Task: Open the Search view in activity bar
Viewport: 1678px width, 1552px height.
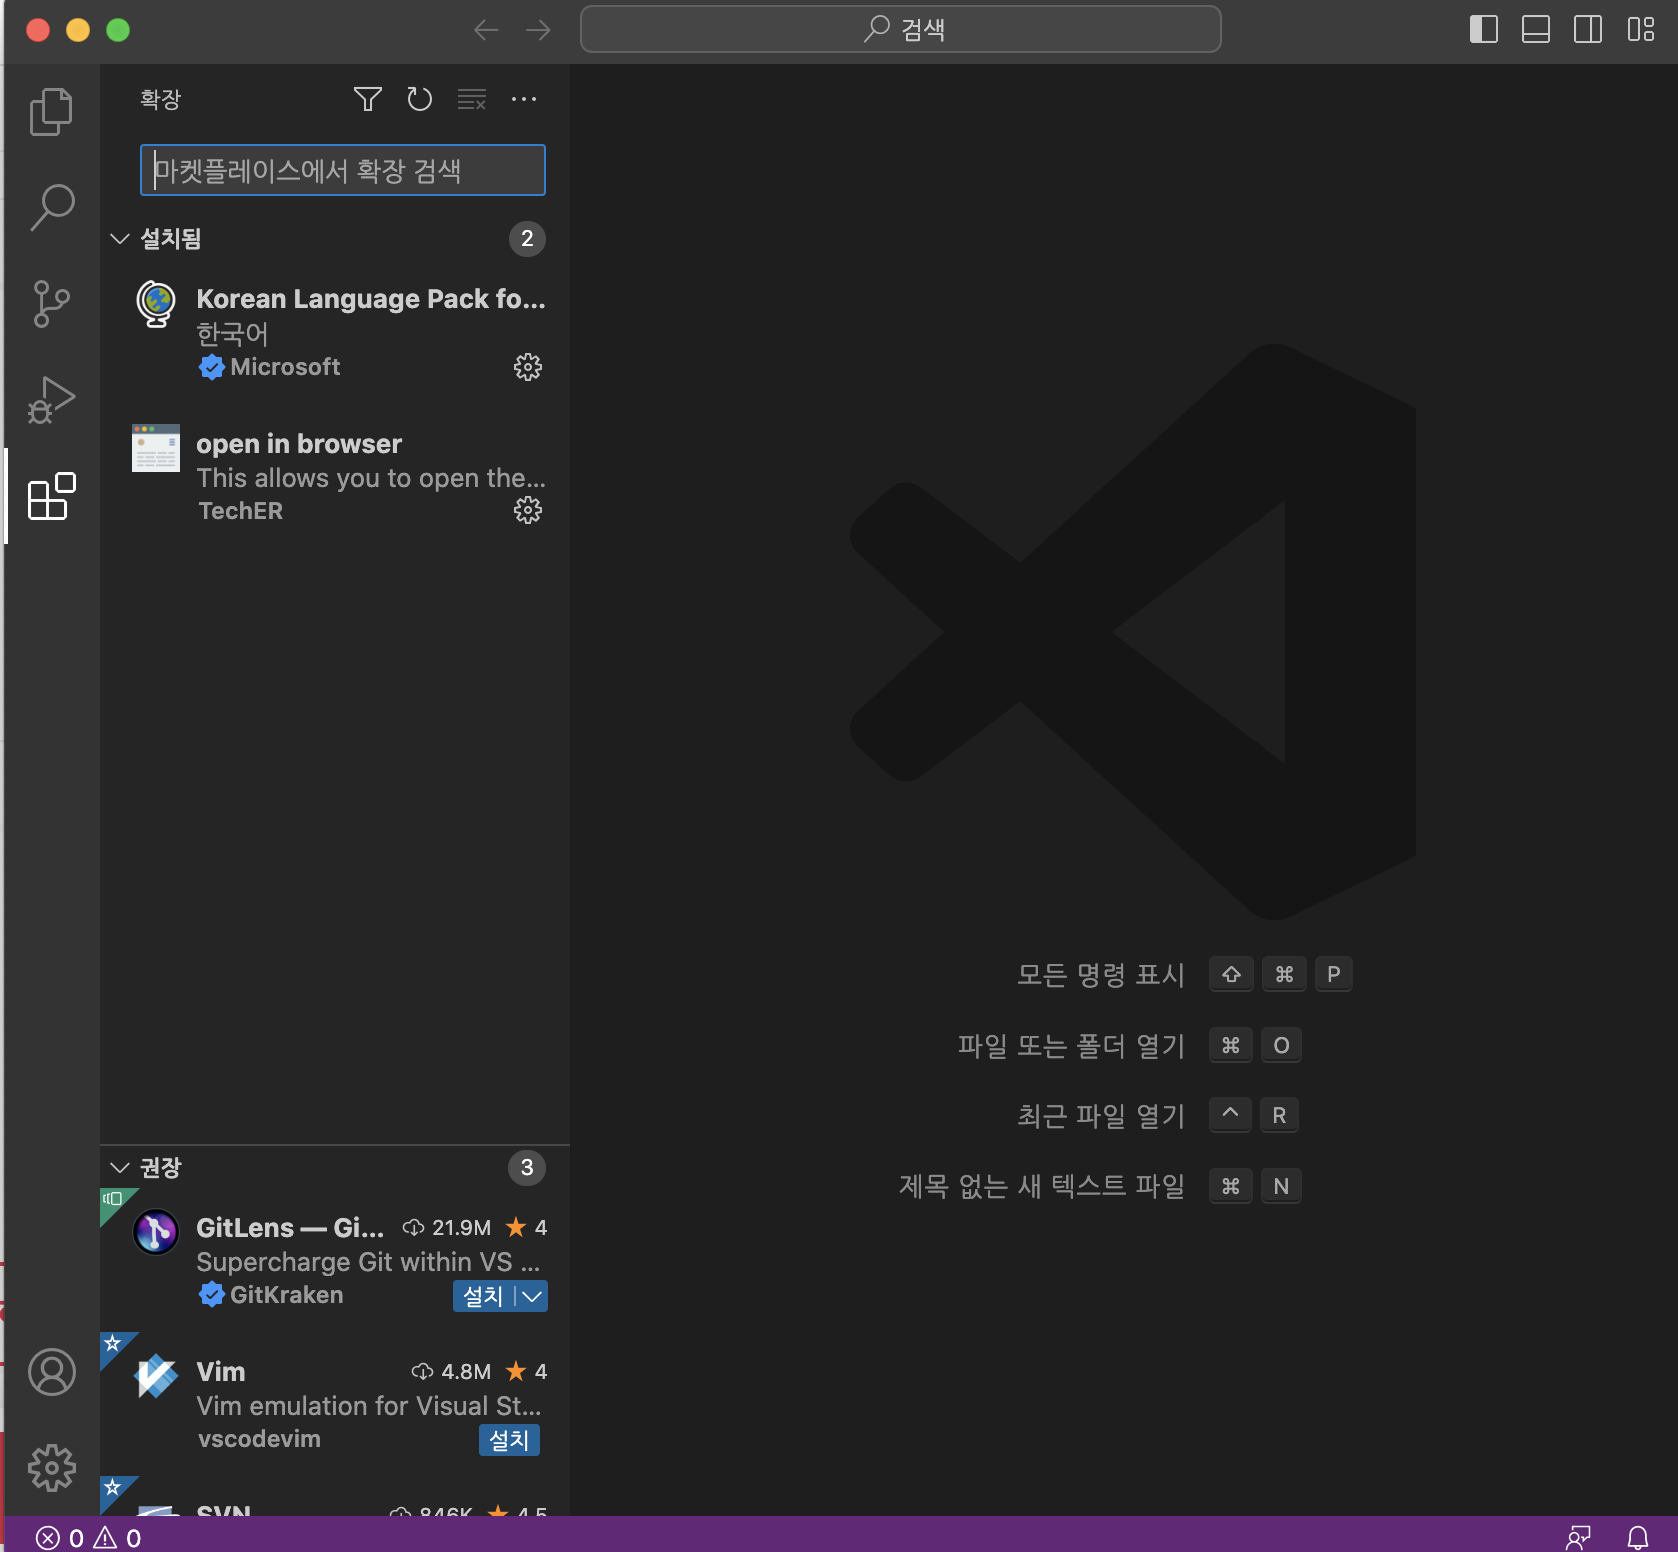Action: coord(51,207)
